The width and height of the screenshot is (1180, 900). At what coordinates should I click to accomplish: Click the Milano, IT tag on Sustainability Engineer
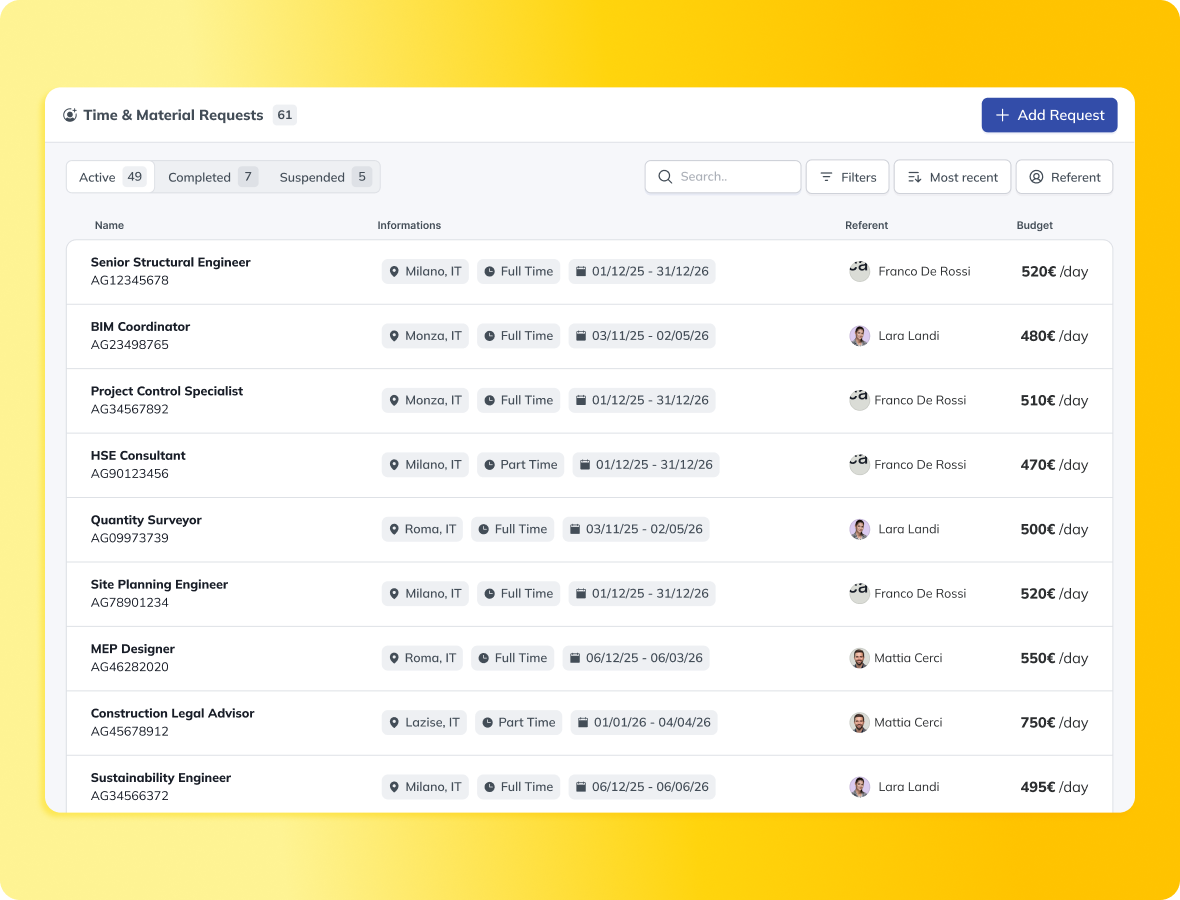coord(425,787)
